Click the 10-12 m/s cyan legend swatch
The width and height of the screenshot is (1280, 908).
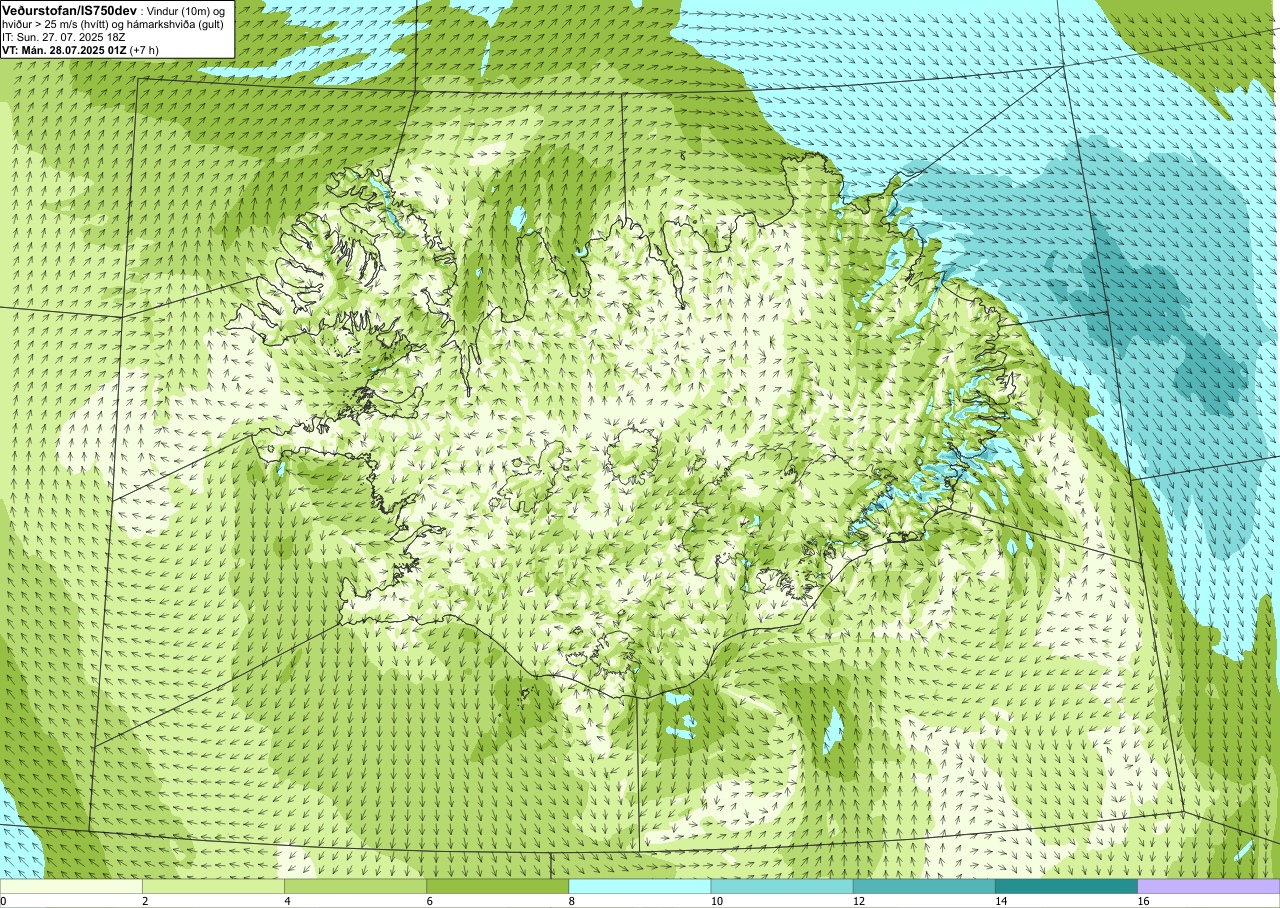(782, 886)
